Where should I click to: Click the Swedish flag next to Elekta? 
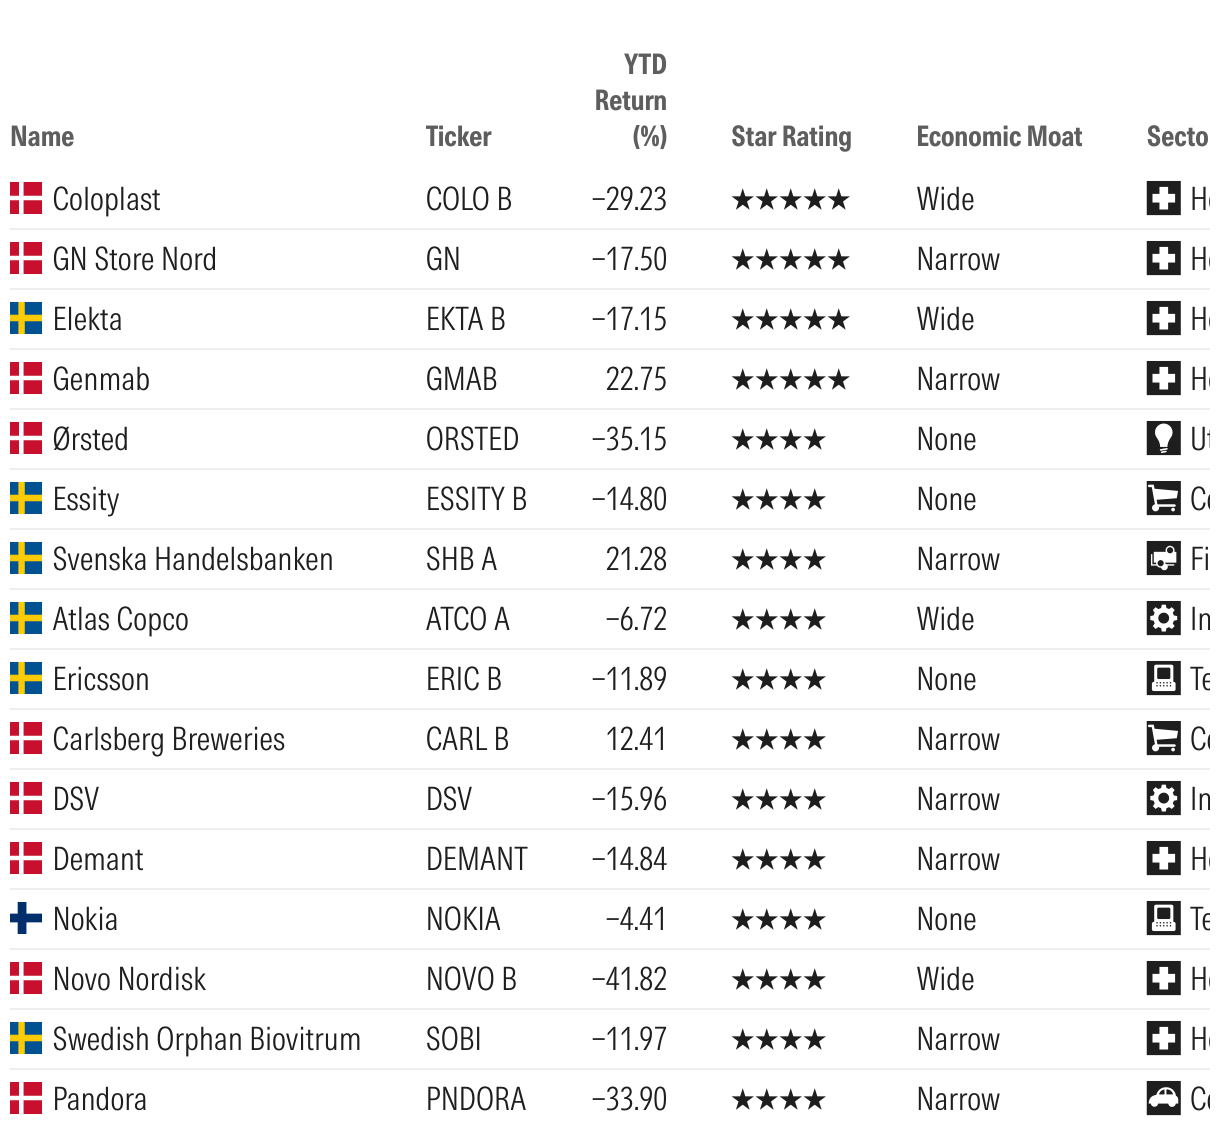tap(26, 318)
